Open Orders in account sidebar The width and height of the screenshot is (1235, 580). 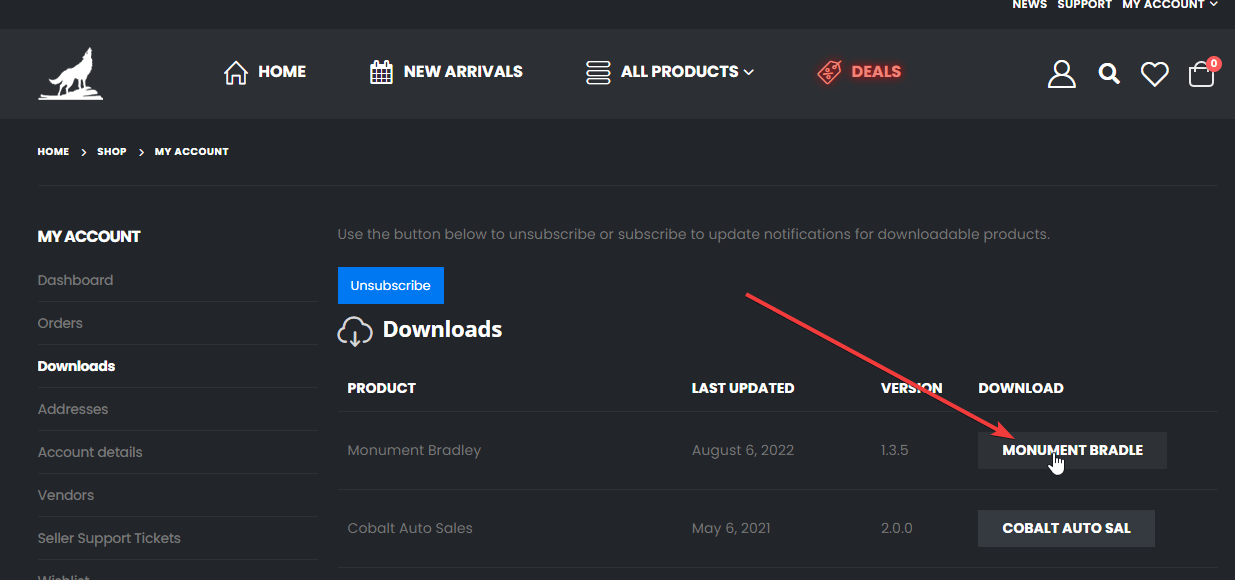click(x=60, y=323)
